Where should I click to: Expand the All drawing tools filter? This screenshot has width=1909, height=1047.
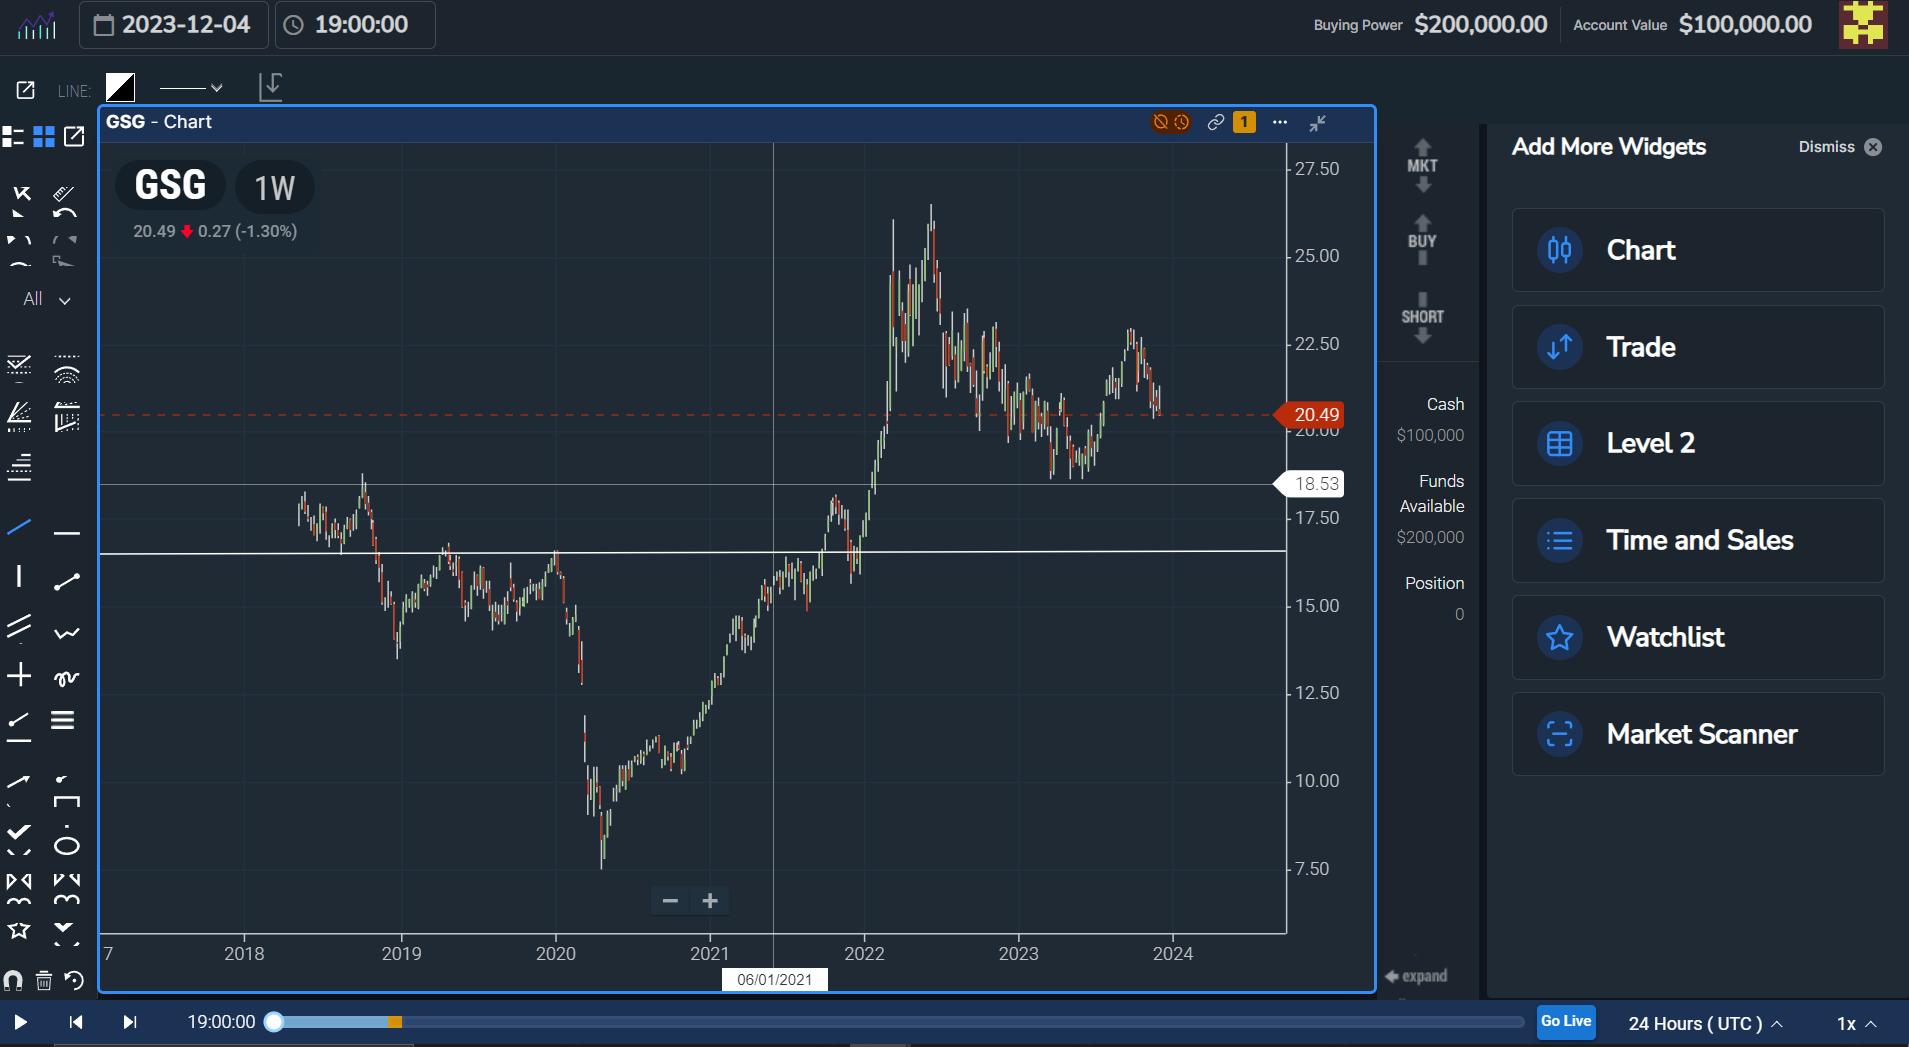point(47,300)
